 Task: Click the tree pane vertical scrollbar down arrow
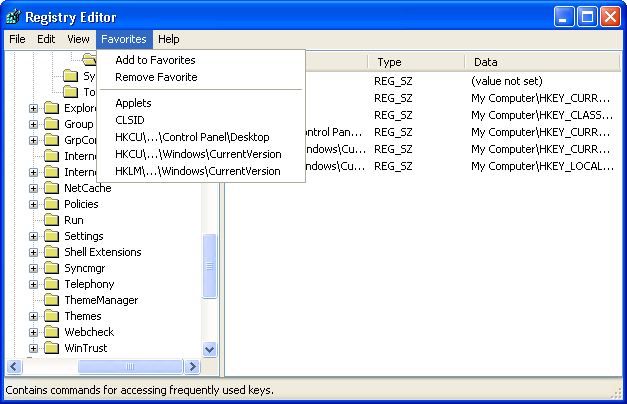[210, 350]
